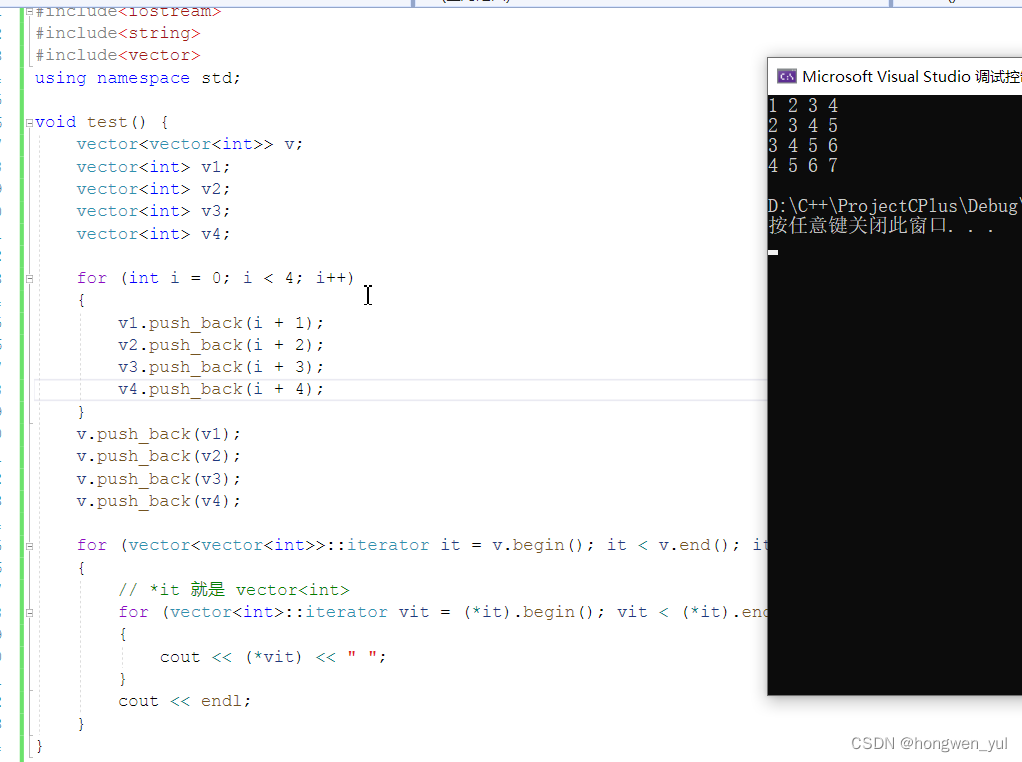Click the CSDN @hongwen_yul watermark text
1022x762 pixels.
(x=932, y=743)
